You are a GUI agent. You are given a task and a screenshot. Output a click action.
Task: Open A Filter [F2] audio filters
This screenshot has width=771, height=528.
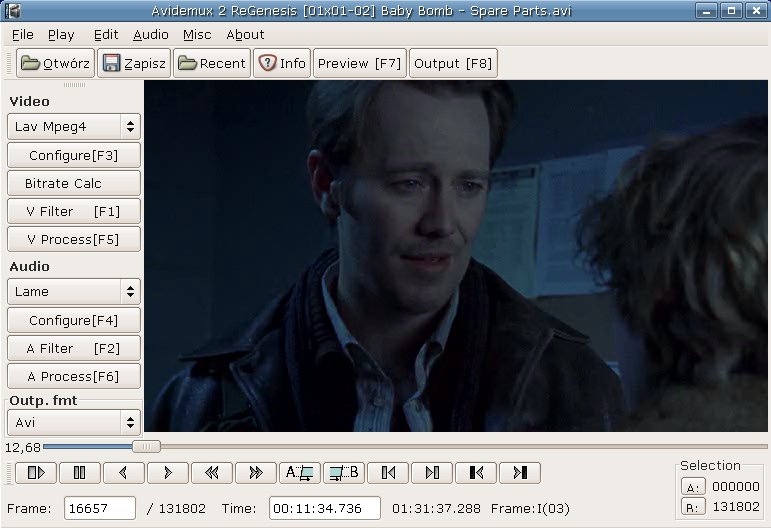point(74,349)
